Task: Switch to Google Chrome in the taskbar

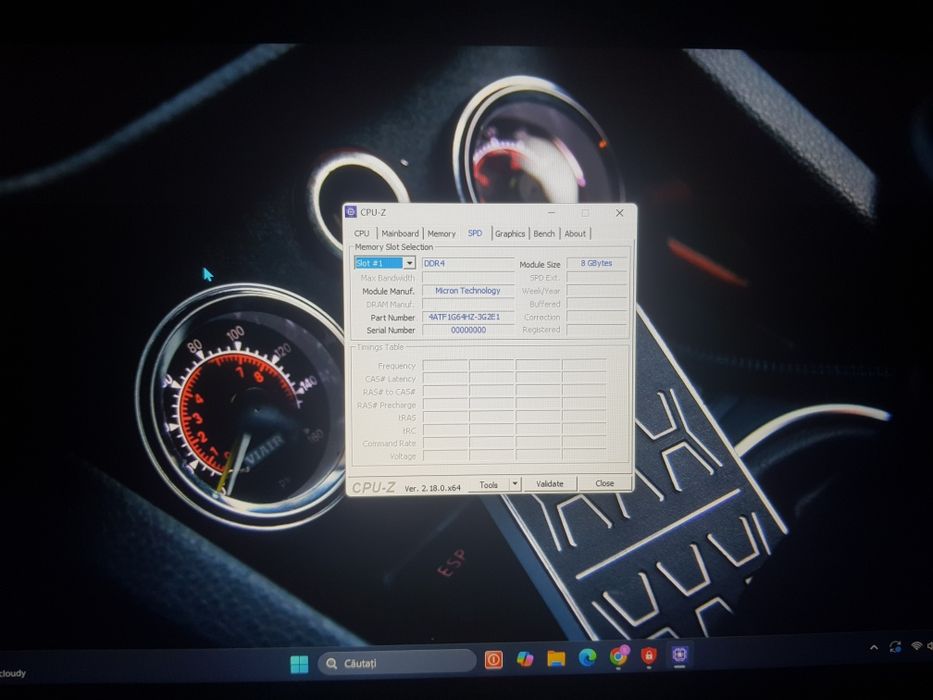Action: point(619,657)
